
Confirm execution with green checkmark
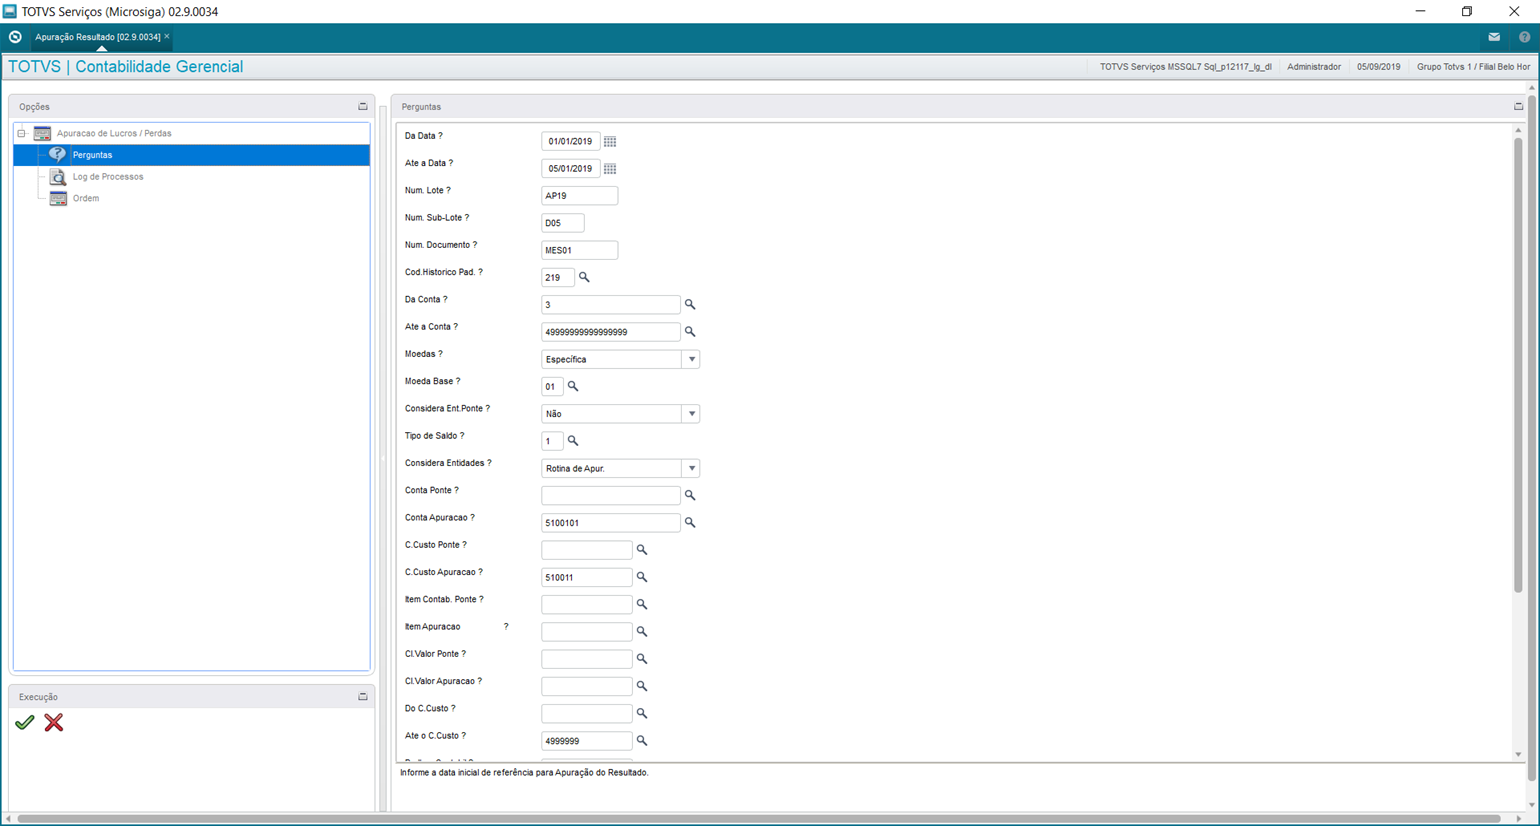(x=25, y=722)
